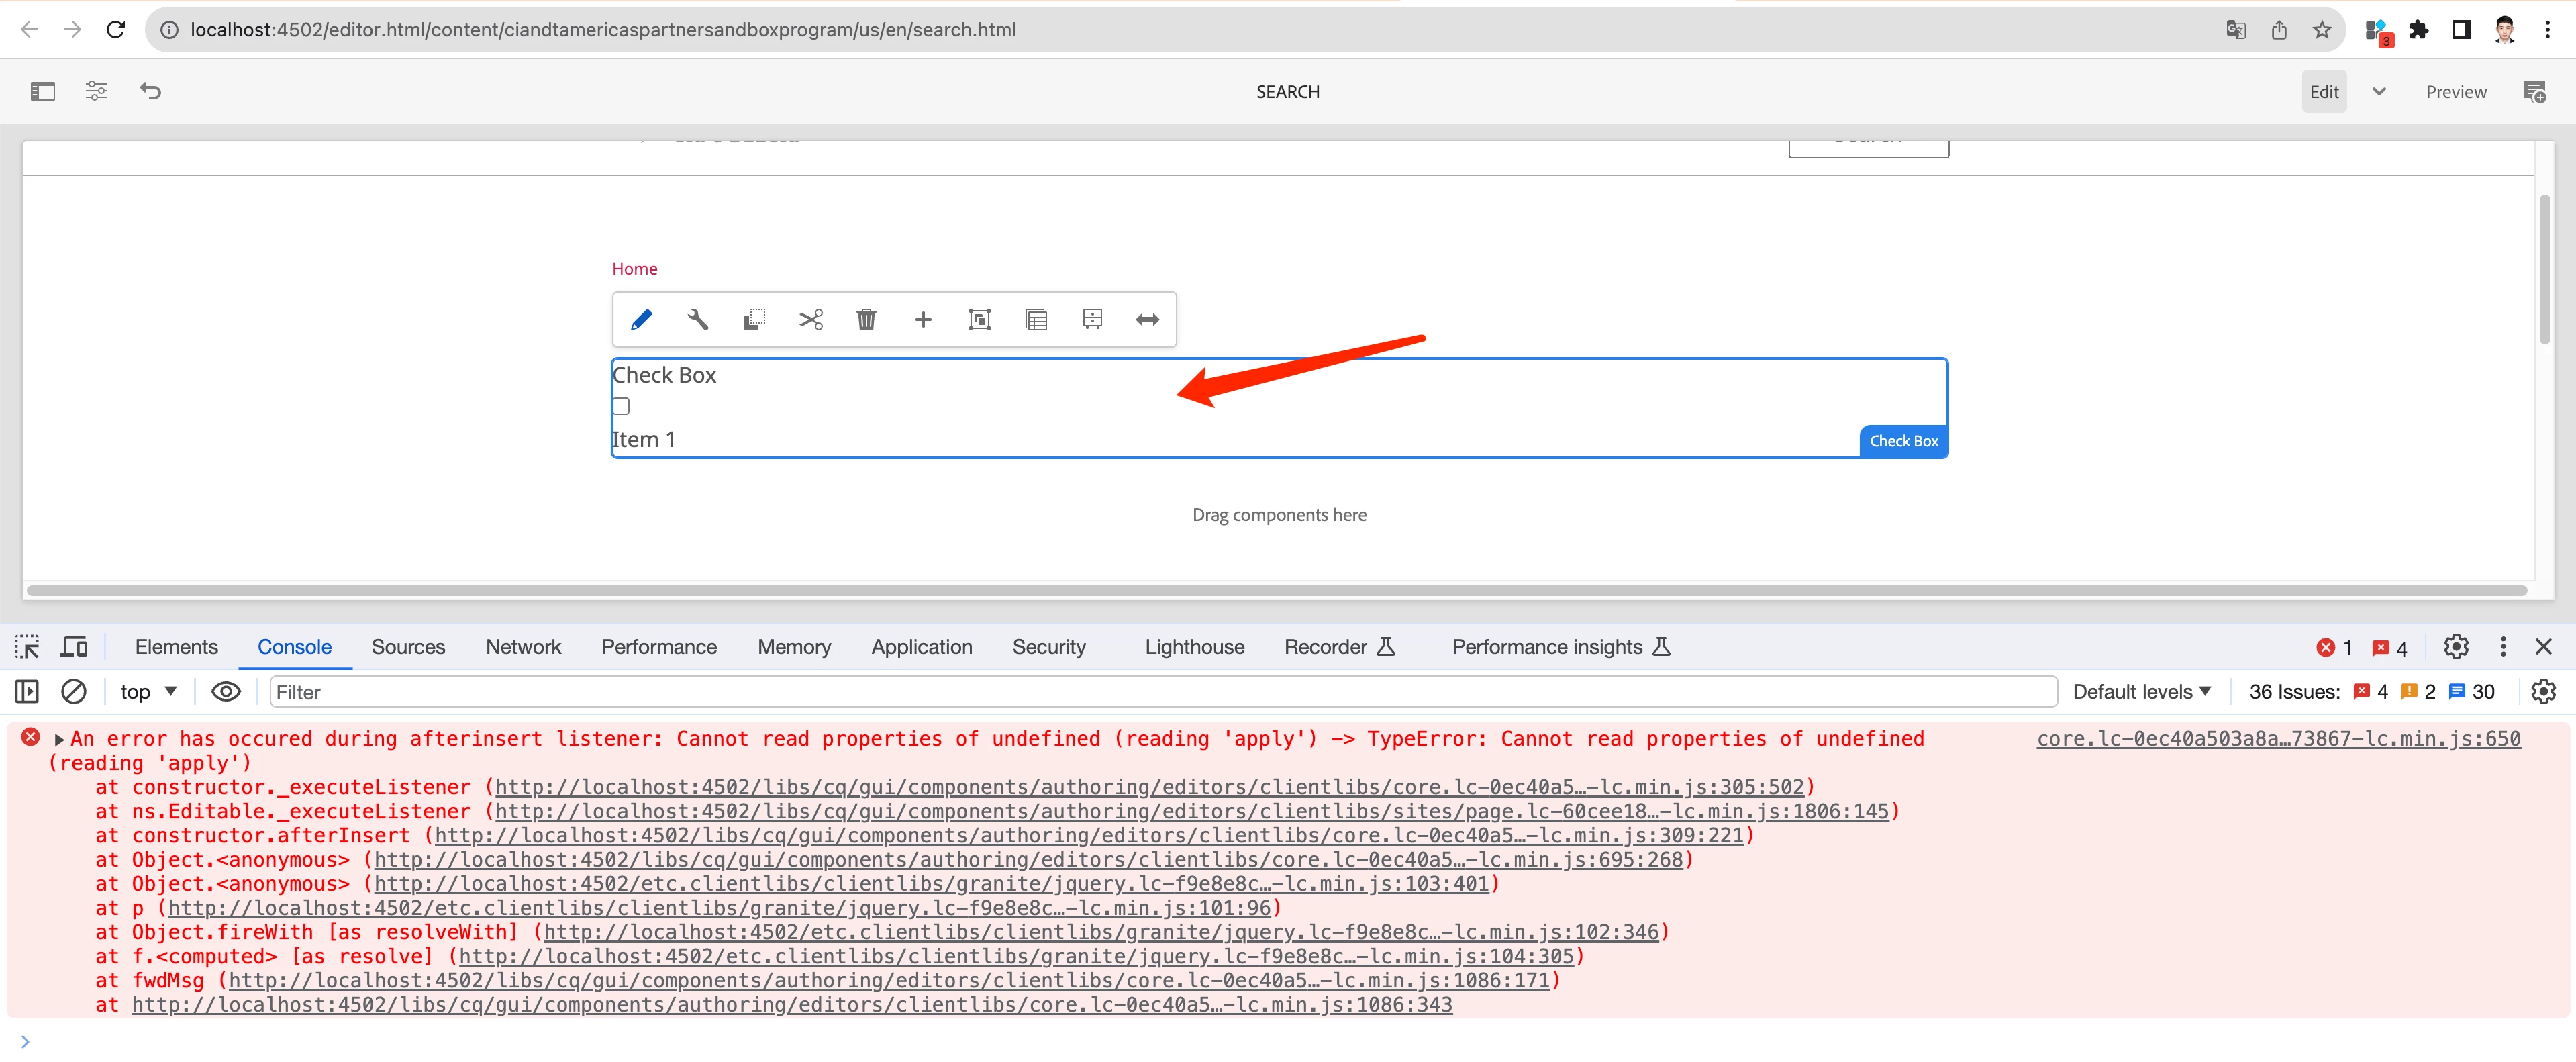
Task: Click the pencil Edit icon in component toolbar
Action: pyautogui.click(x=641, y=320)
